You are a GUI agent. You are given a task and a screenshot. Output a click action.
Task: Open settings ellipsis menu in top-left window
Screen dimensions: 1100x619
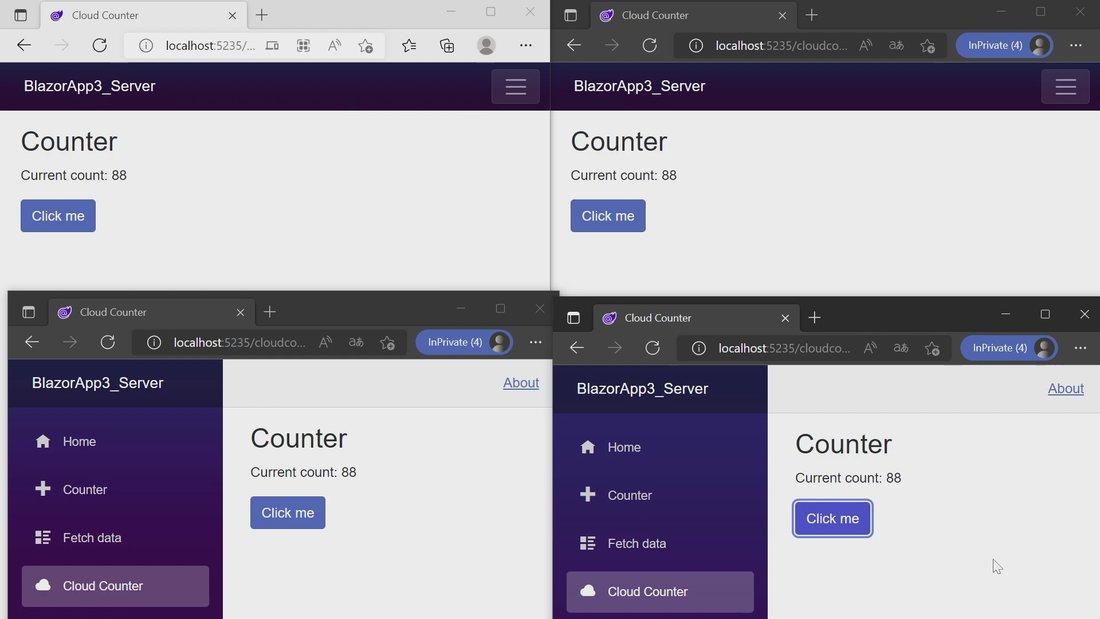pyautogui.click(x=525, y=46)
